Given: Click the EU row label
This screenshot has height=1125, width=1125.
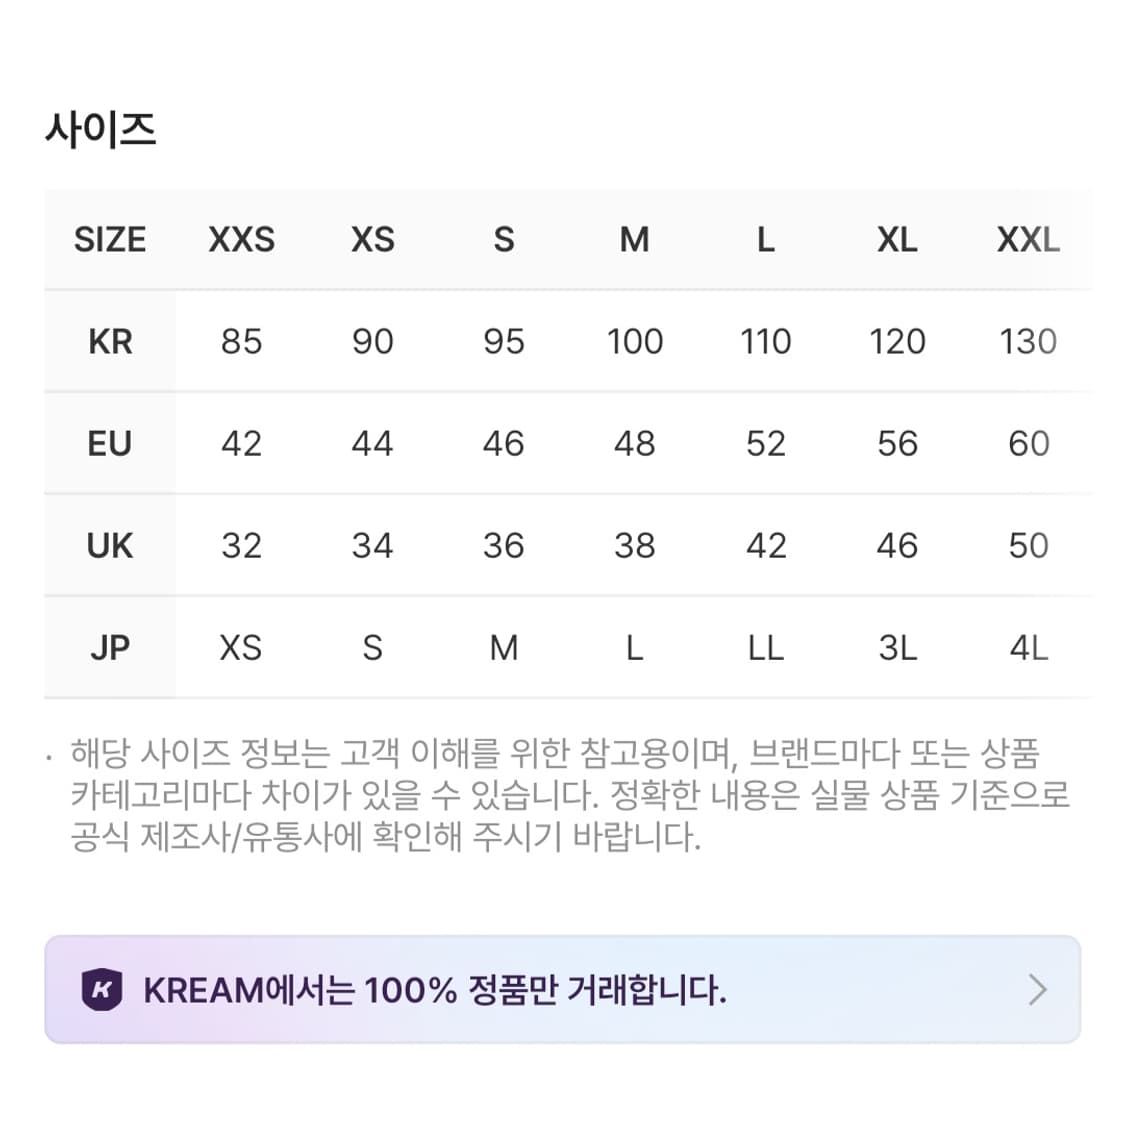Looking at the screenshot, I should [x=110, y=444].
